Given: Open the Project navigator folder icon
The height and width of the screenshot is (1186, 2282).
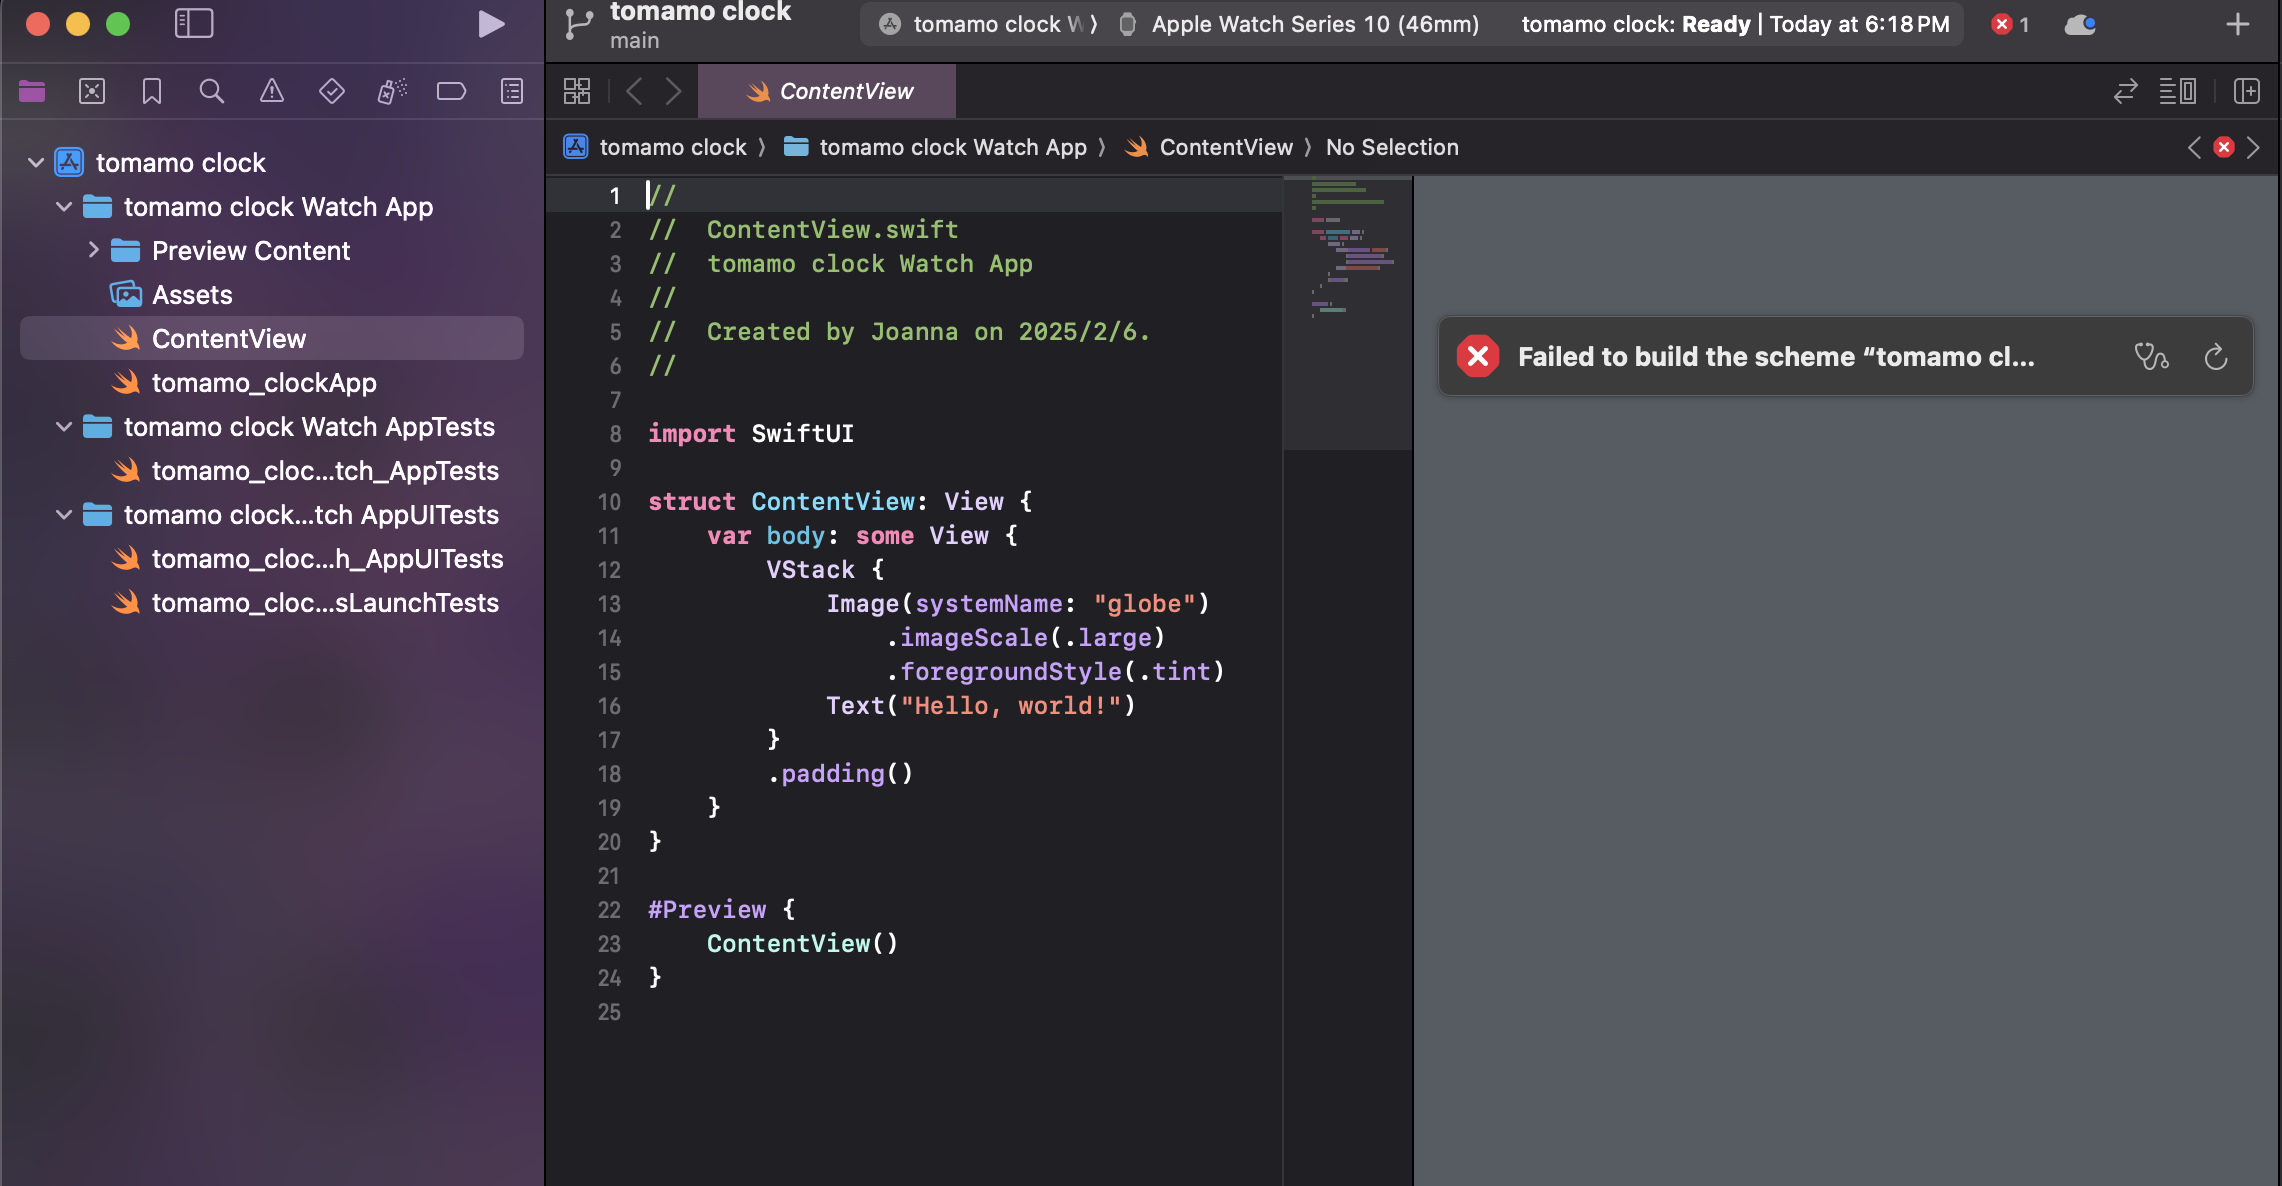Looking at the screenshot, I should coord(32,92).
